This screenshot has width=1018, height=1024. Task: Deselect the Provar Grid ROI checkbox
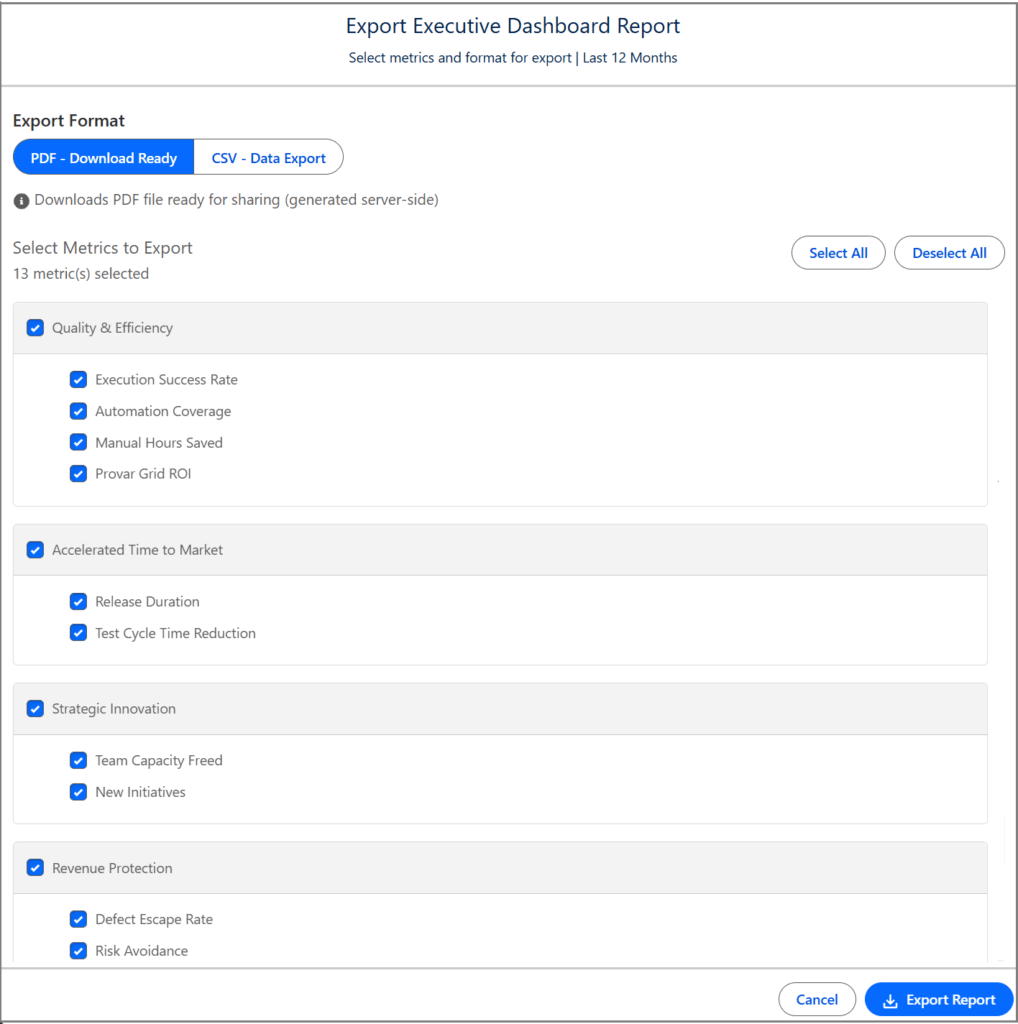pos(78,474)
